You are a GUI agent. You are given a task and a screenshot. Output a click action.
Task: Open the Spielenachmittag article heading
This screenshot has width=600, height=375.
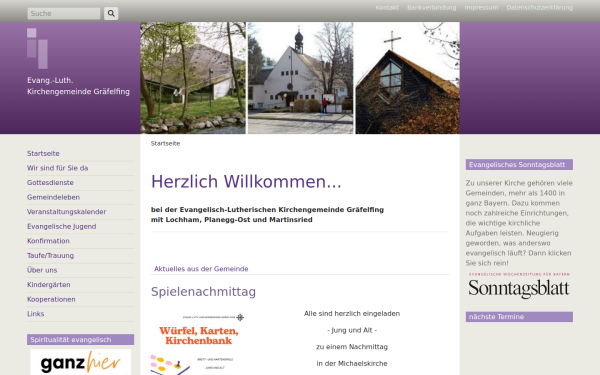tap(203, 292)
